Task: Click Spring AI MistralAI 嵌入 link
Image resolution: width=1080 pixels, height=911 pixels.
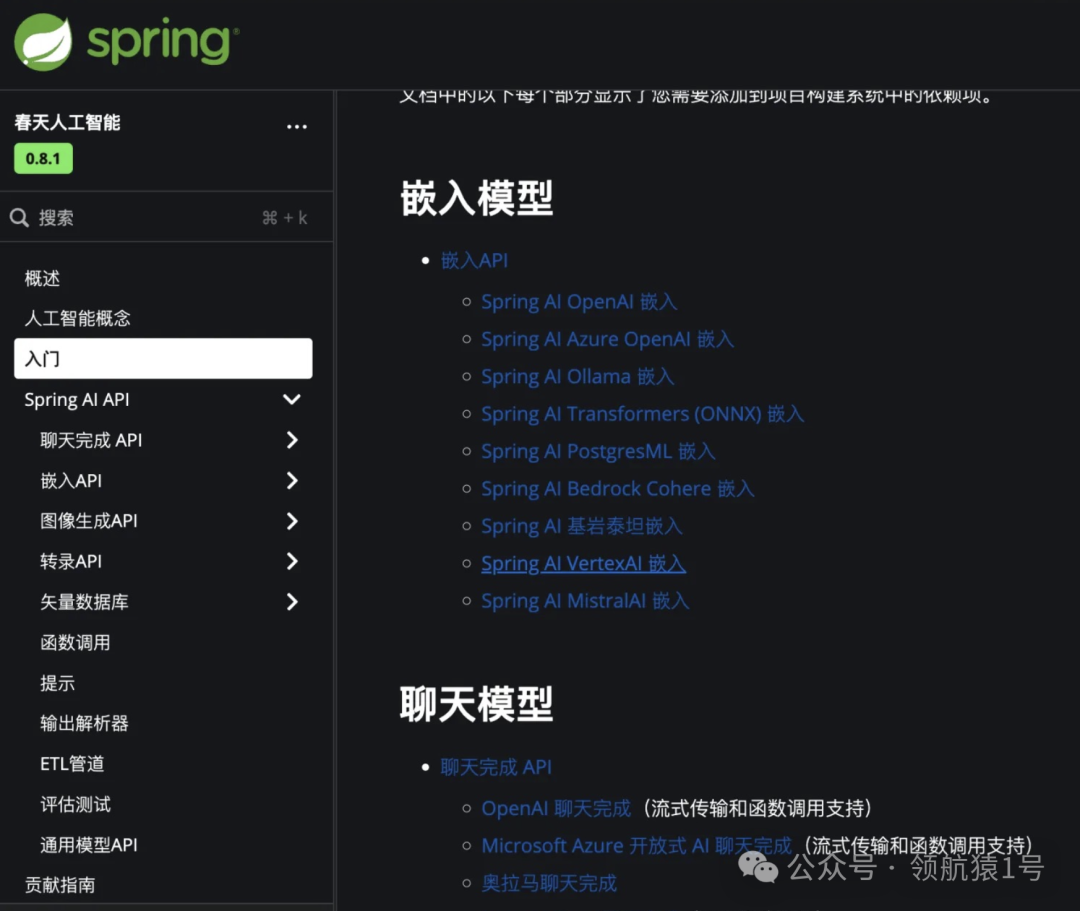Action: click(585, 600)
